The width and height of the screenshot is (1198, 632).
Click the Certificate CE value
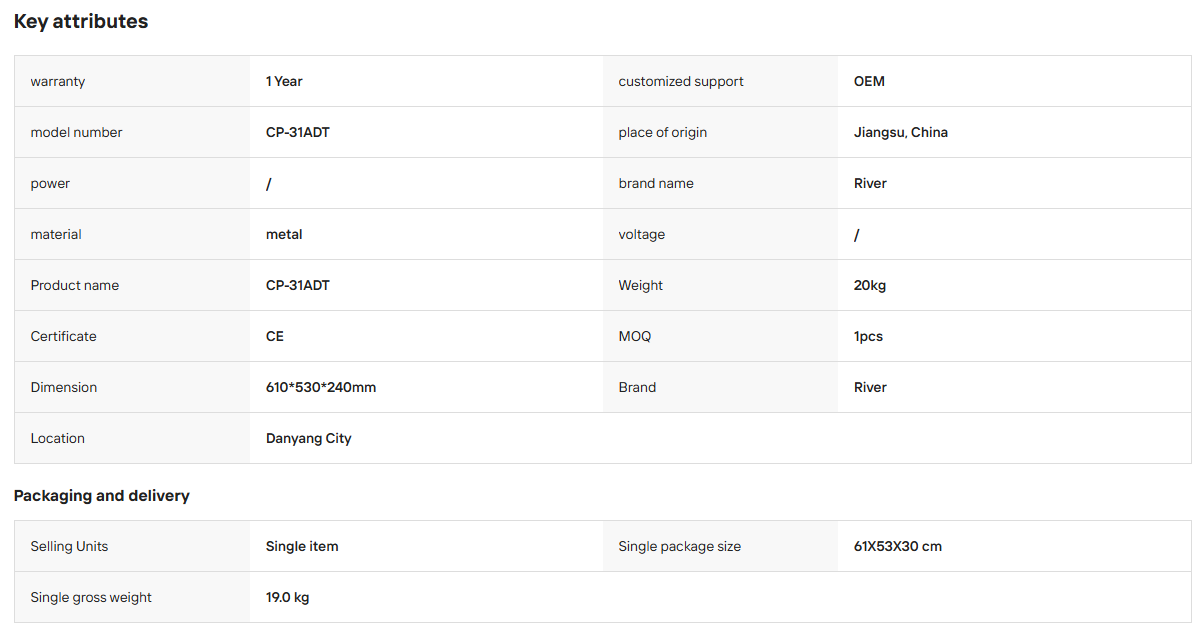tap(275, 336)
